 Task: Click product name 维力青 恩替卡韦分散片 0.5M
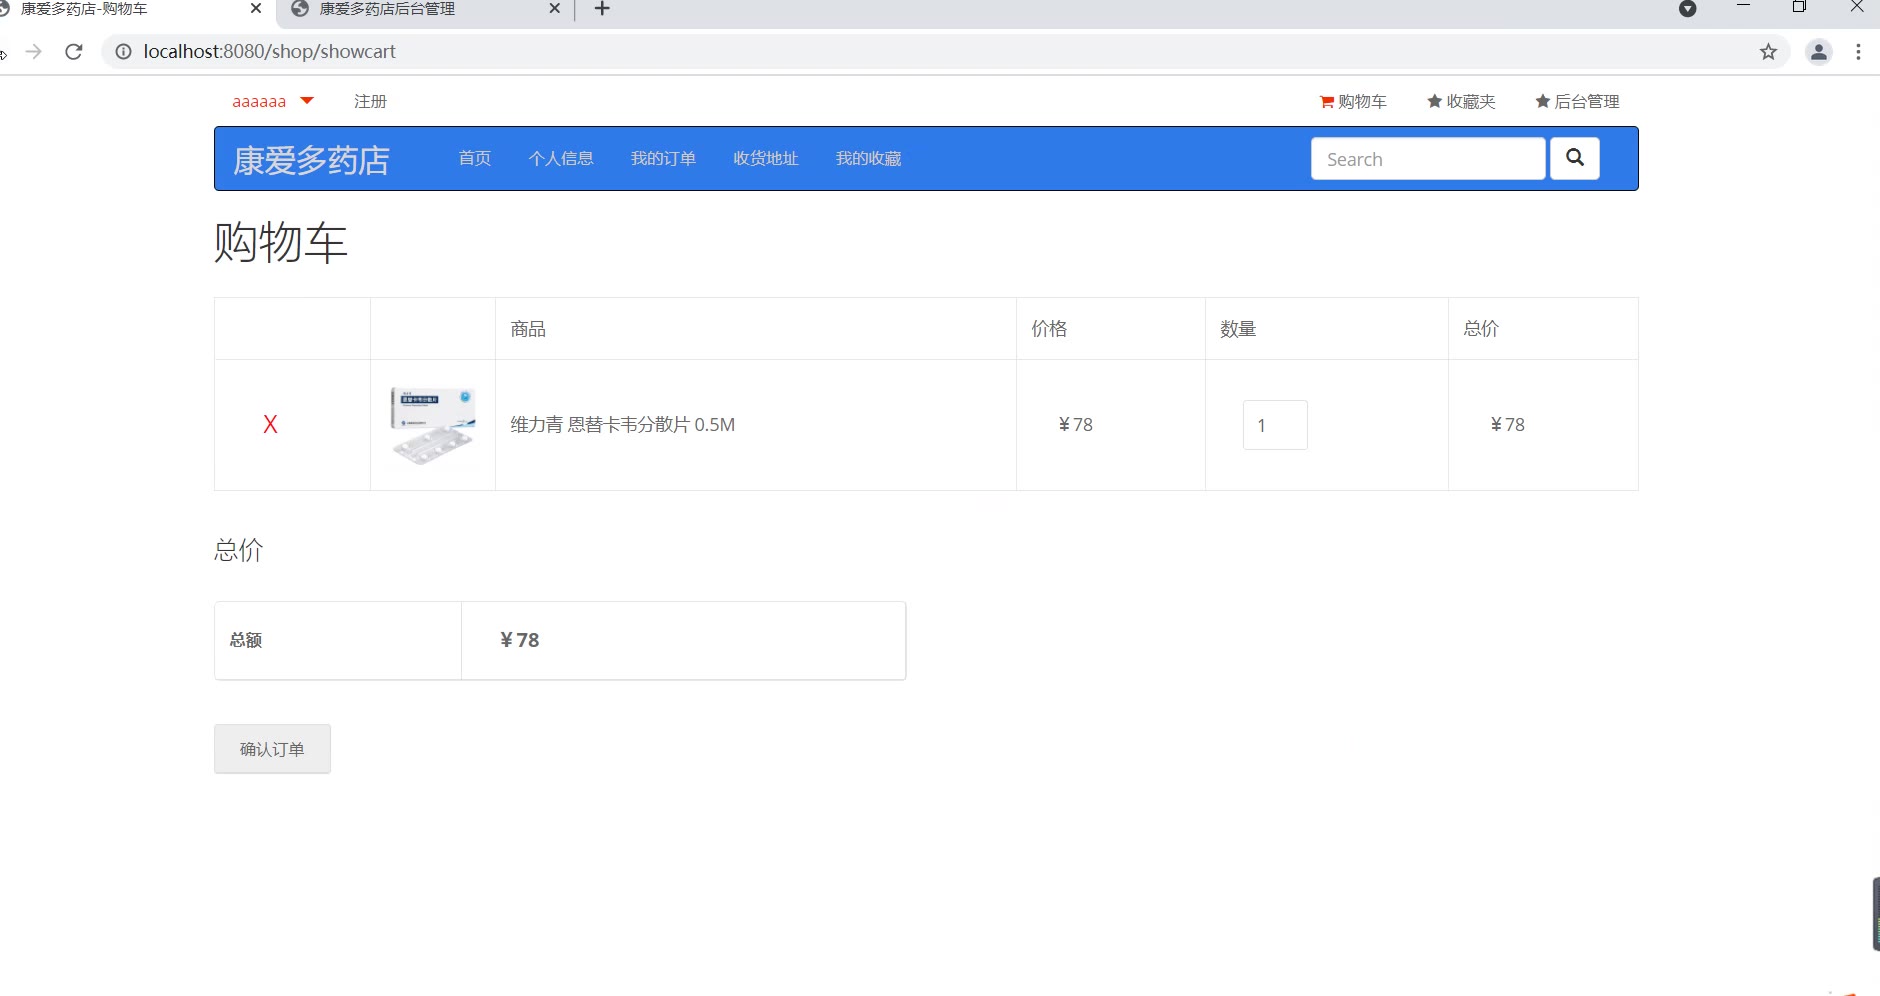(x=623, y=425)
